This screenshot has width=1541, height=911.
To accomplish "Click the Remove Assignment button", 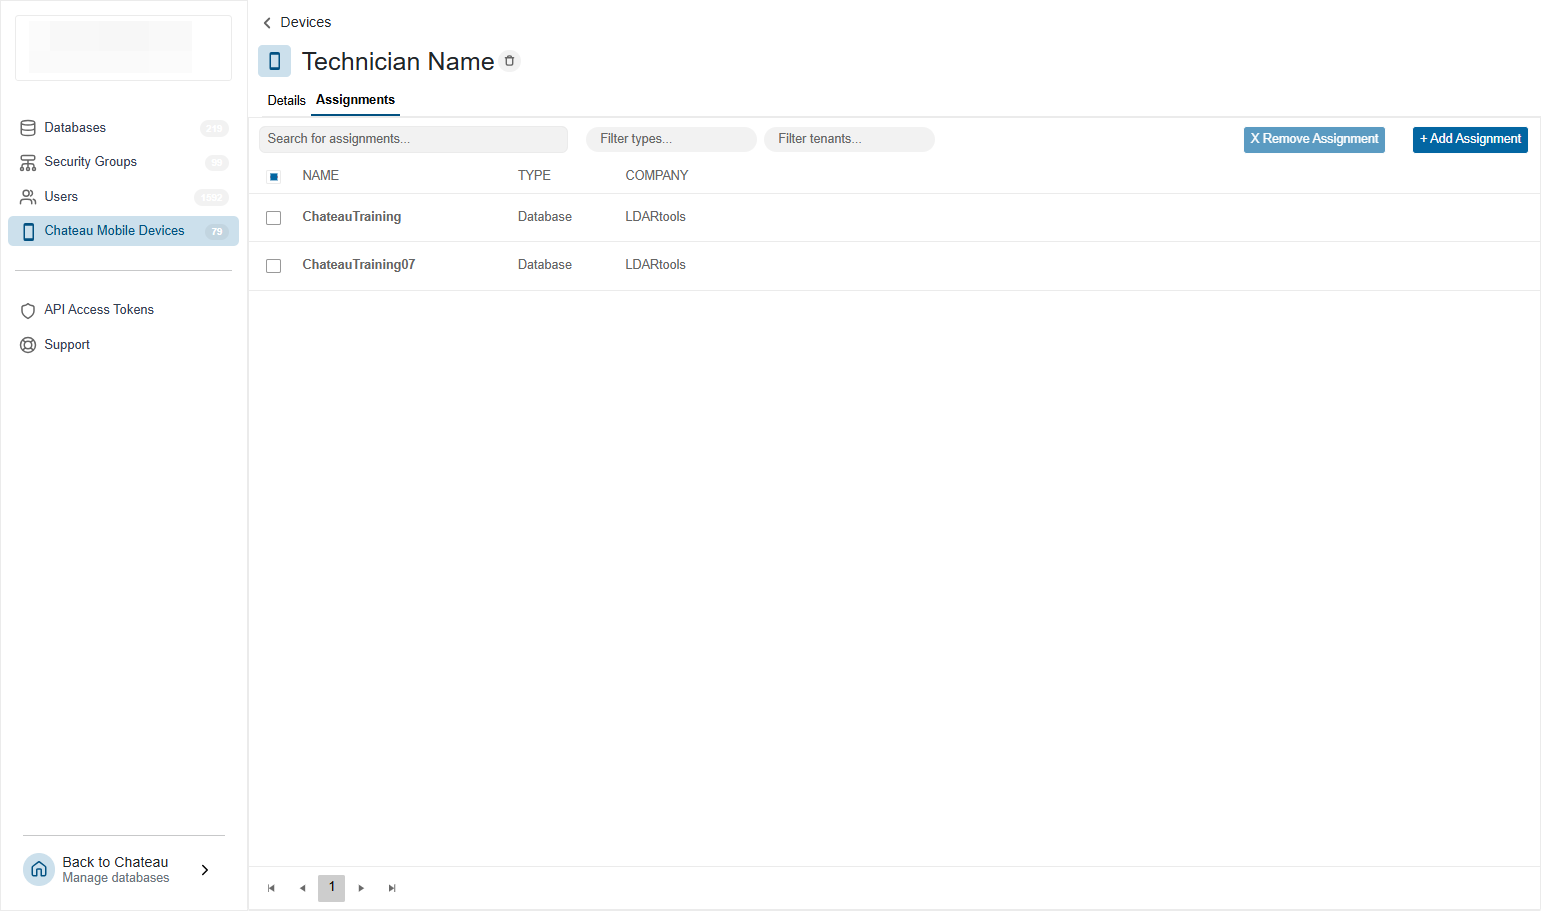I will tap(1314, 139).
